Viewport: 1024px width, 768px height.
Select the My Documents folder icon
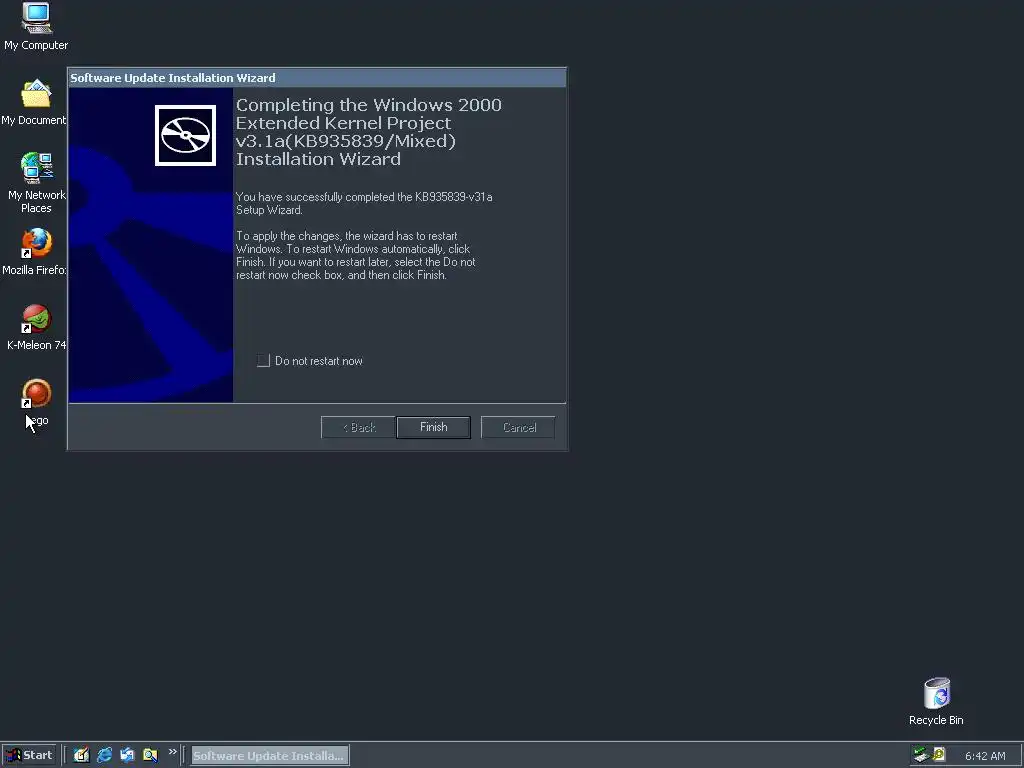click(36, 93)
